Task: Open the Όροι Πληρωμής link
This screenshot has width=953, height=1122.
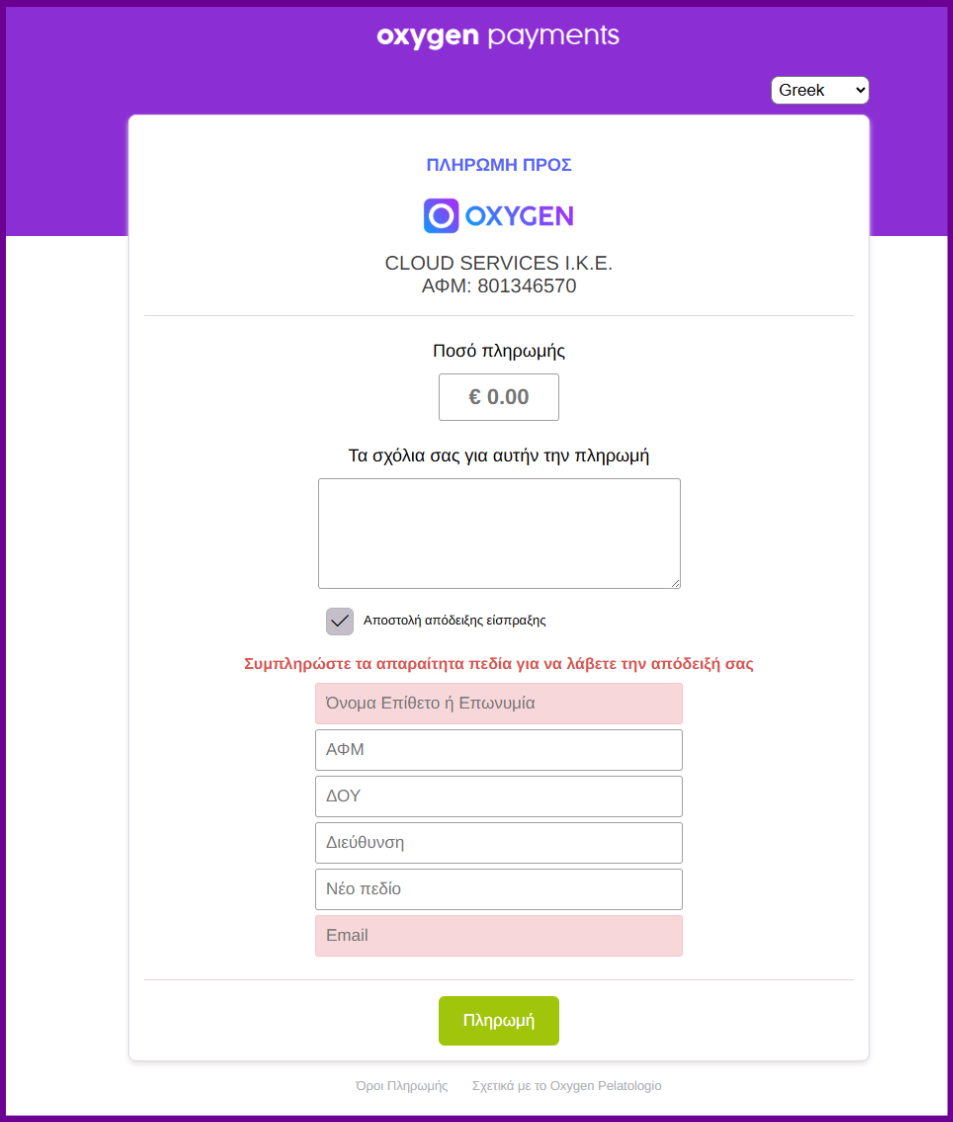Action: (x=401, y=1086)
